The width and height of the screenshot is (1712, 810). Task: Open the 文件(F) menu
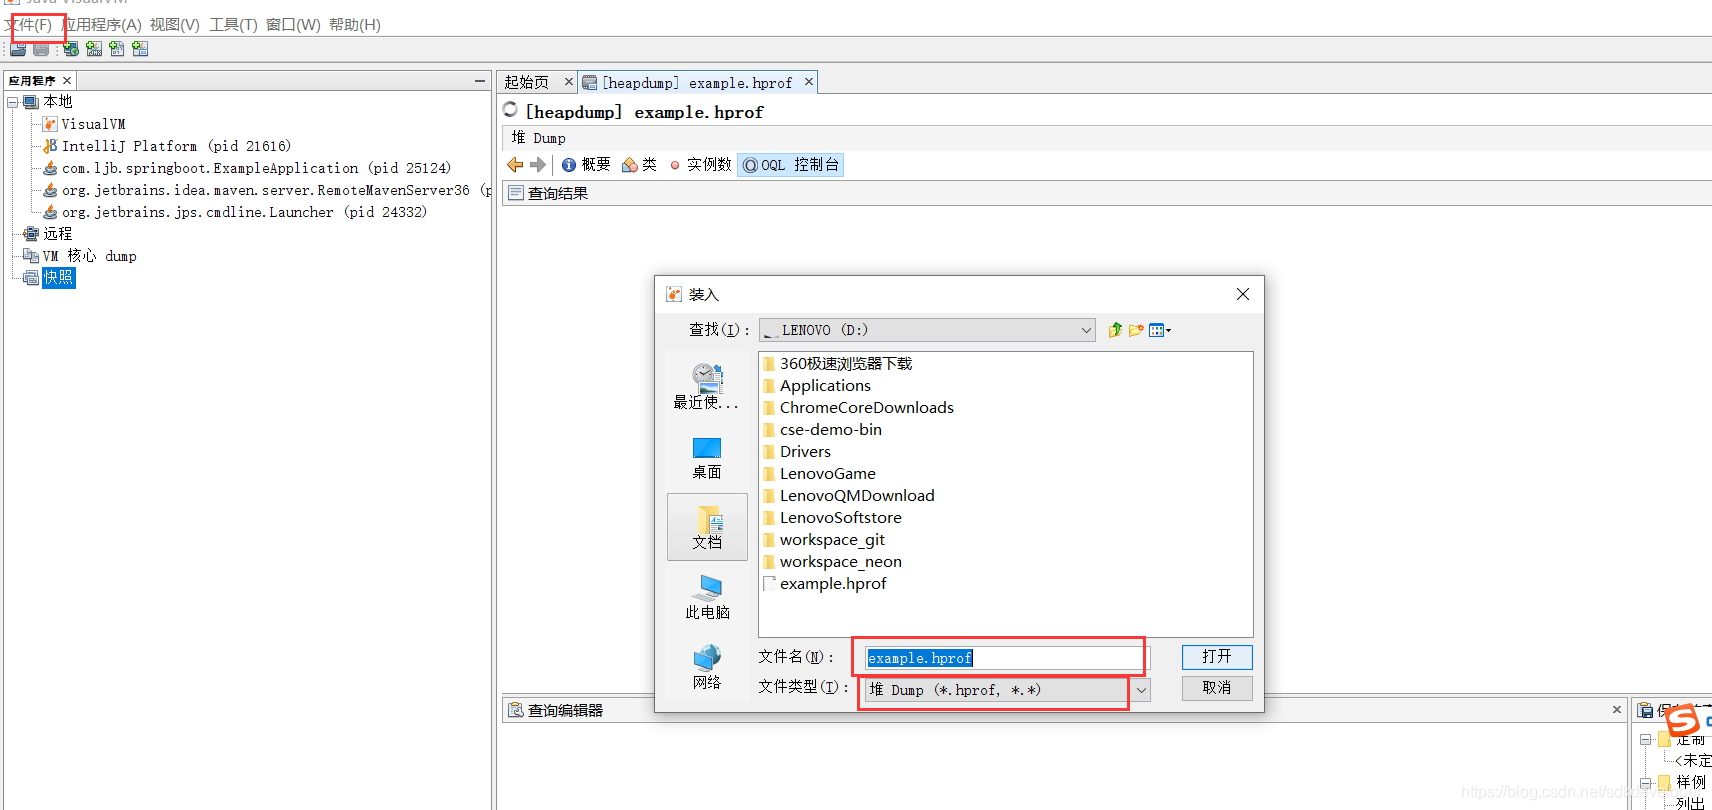(29, 25)
